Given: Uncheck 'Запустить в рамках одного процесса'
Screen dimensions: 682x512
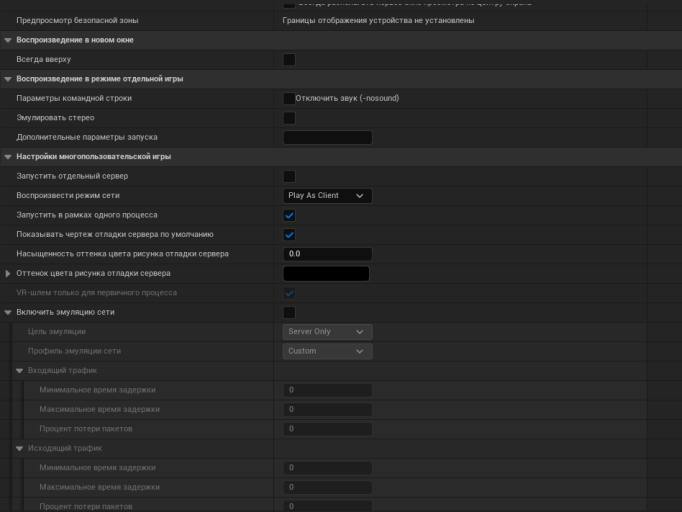Looking at the screenshot, I should tap(289, 215).
